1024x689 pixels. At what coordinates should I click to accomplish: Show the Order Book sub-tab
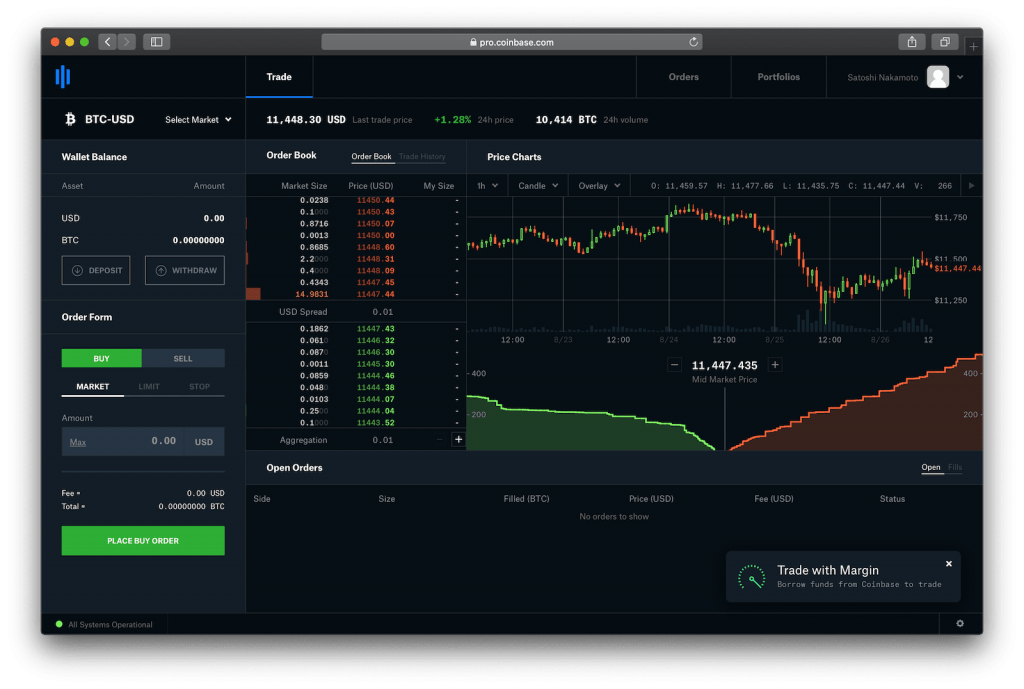click(371, 156)
